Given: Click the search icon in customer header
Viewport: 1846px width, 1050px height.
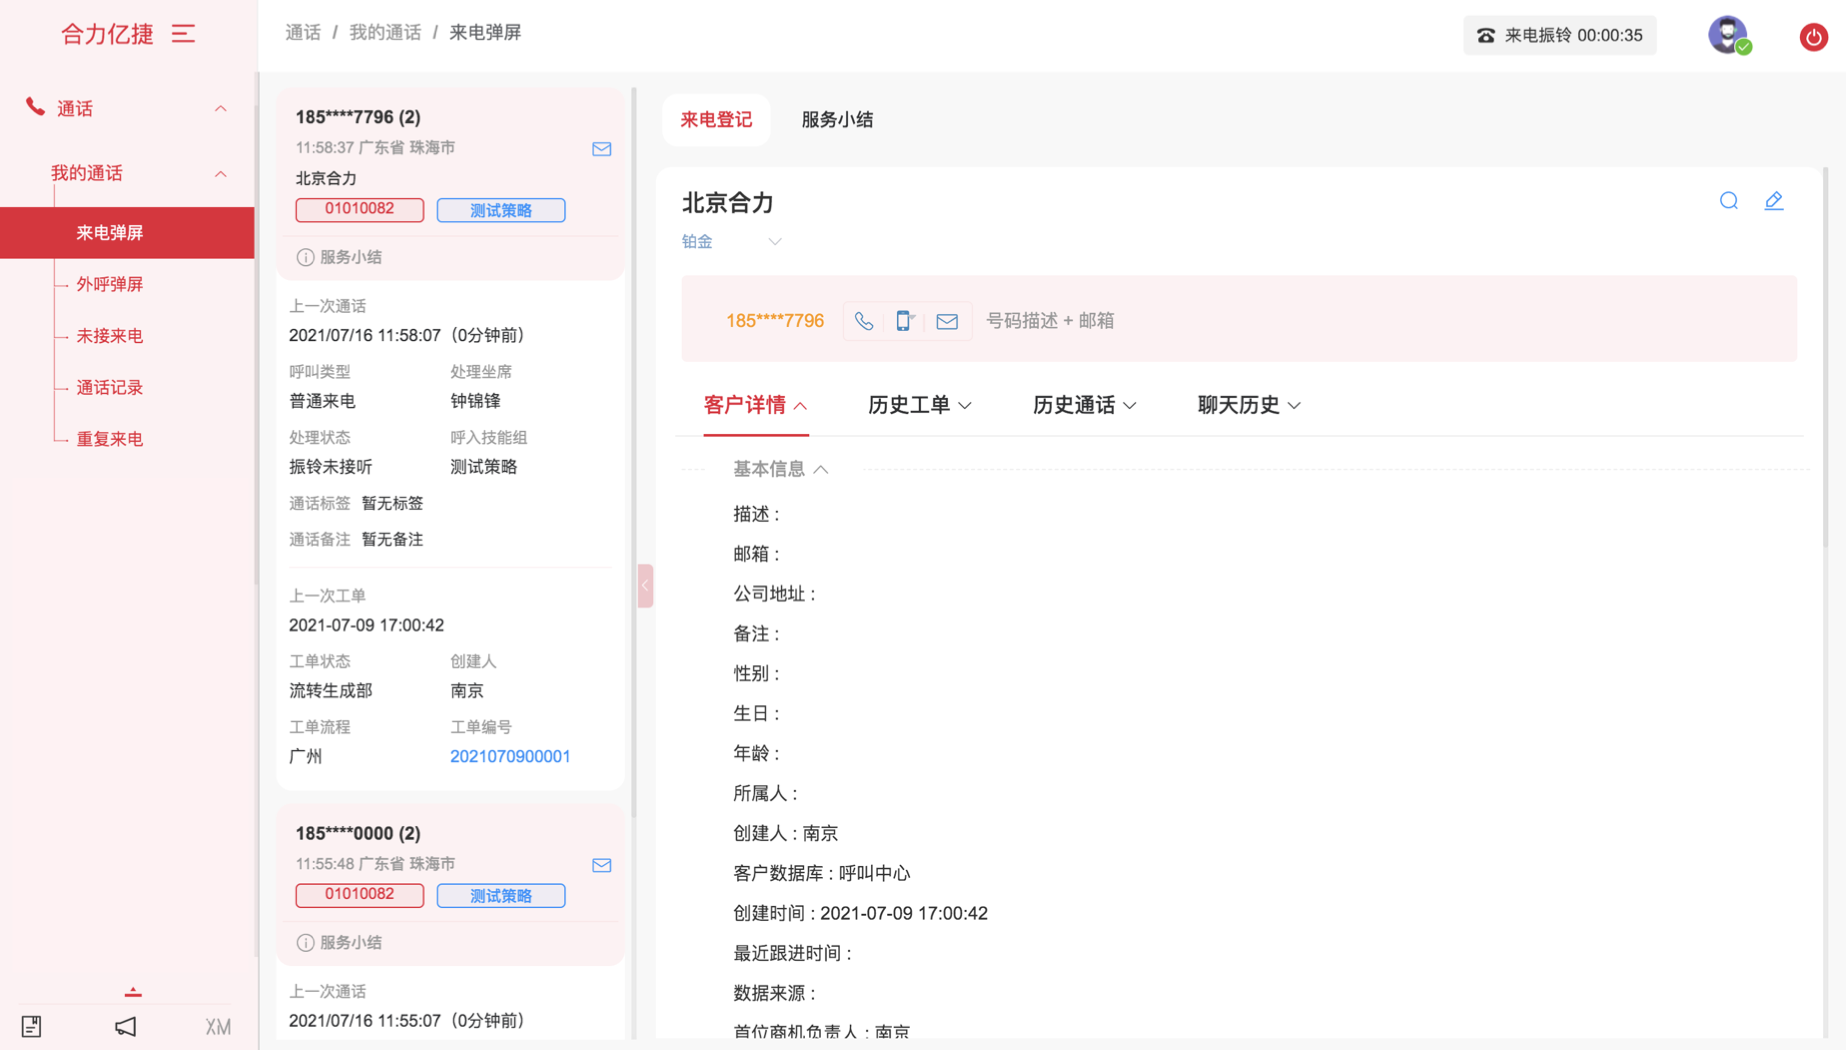Looking at the screenshot, I should click(1728, 201).
